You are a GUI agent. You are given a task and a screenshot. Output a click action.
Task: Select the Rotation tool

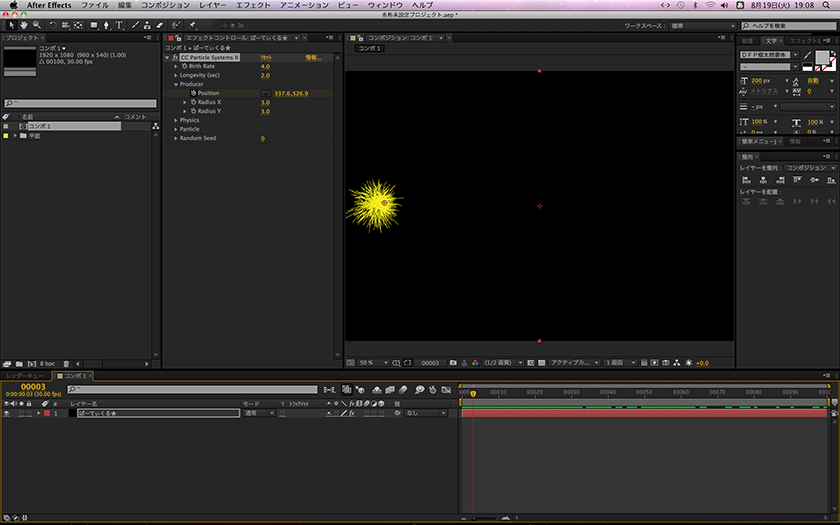(52, 25)
